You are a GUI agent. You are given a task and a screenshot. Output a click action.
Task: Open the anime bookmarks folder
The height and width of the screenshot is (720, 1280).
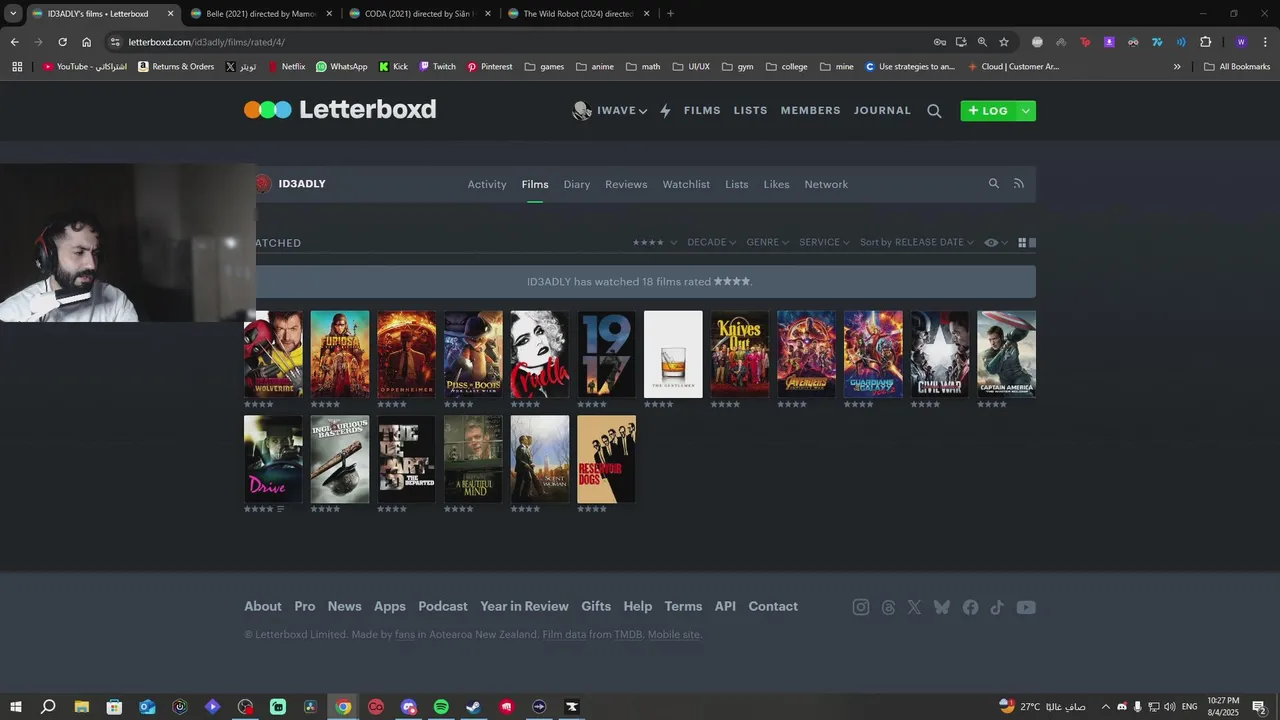(x=595, y=67)
